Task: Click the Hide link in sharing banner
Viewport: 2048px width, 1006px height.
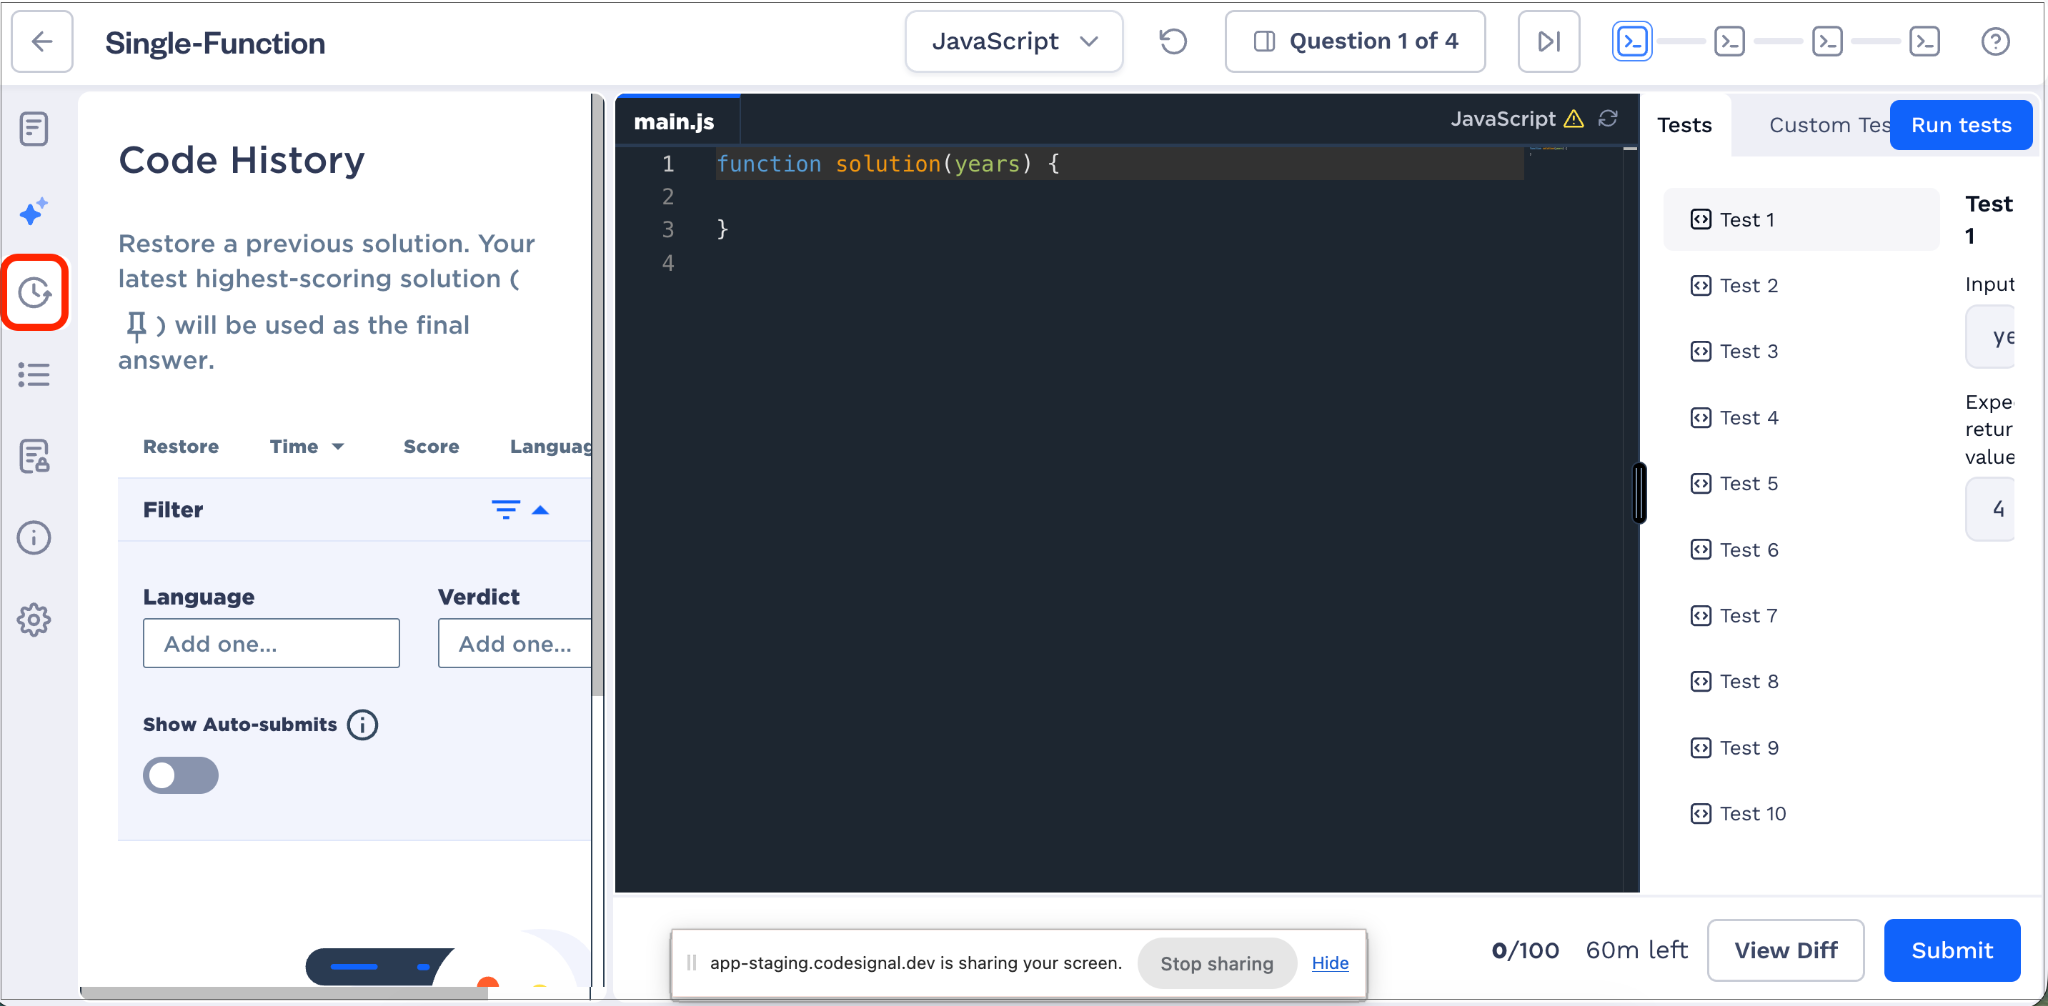Action: (x=1330, y=963)
